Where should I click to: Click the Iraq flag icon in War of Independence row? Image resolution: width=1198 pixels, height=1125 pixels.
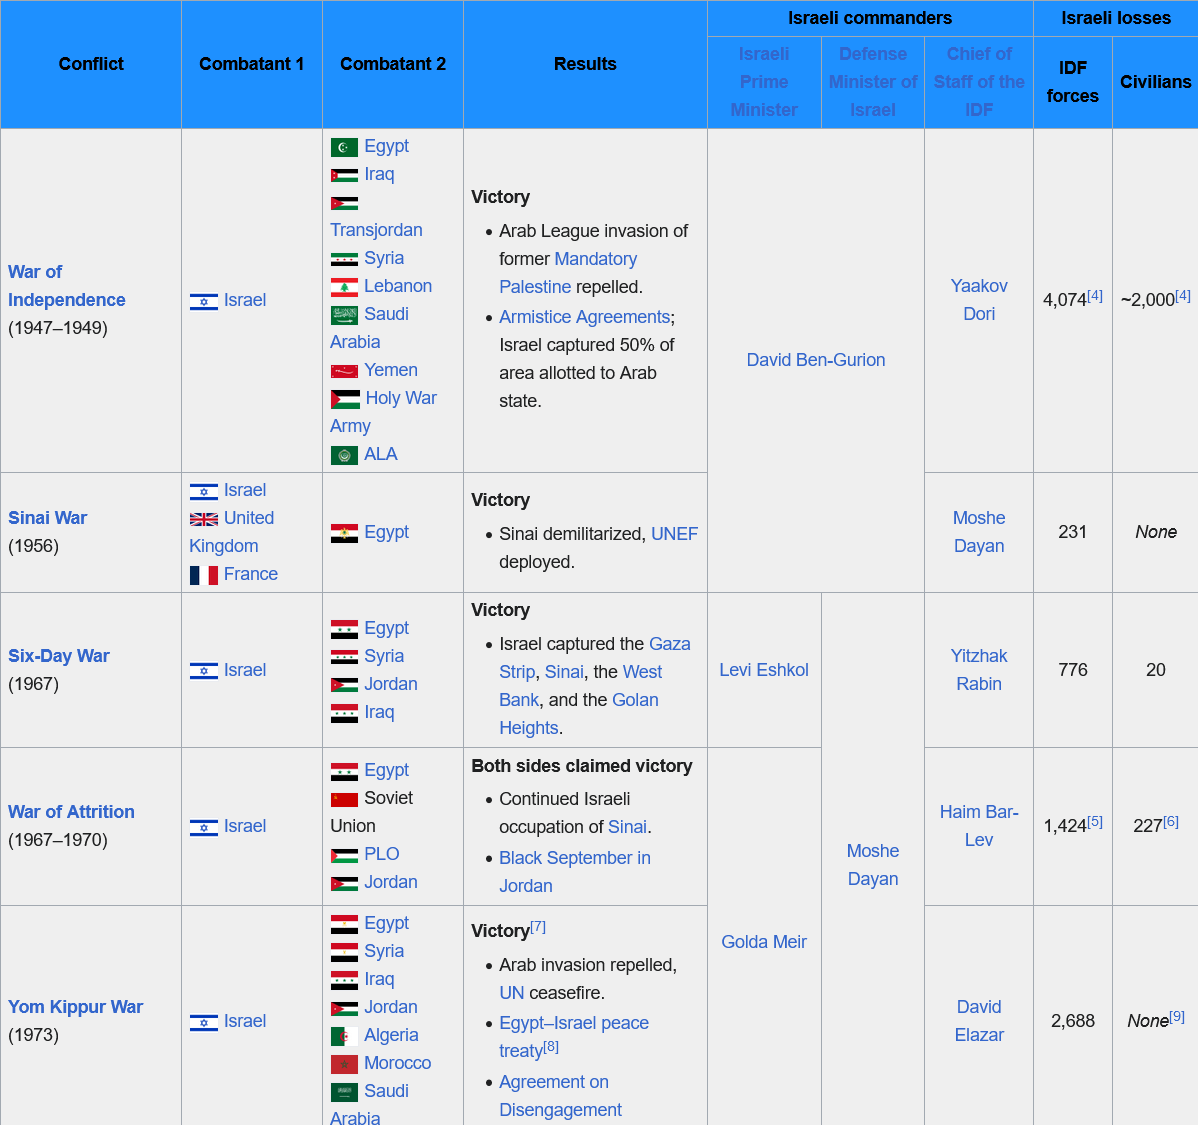coord(344,175)
